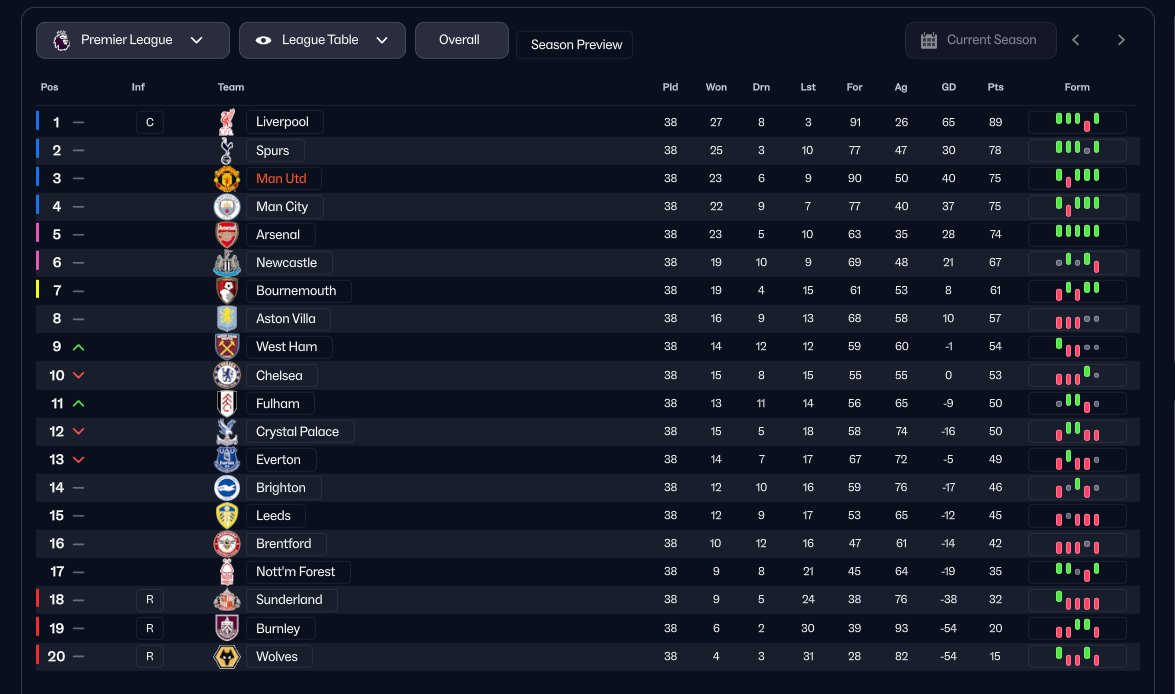Image resolution: width=1175 pixels, height=694 pixels.
Task: Sort the table by GD column header
Action: pyautogui.click(x=948, y=87)
